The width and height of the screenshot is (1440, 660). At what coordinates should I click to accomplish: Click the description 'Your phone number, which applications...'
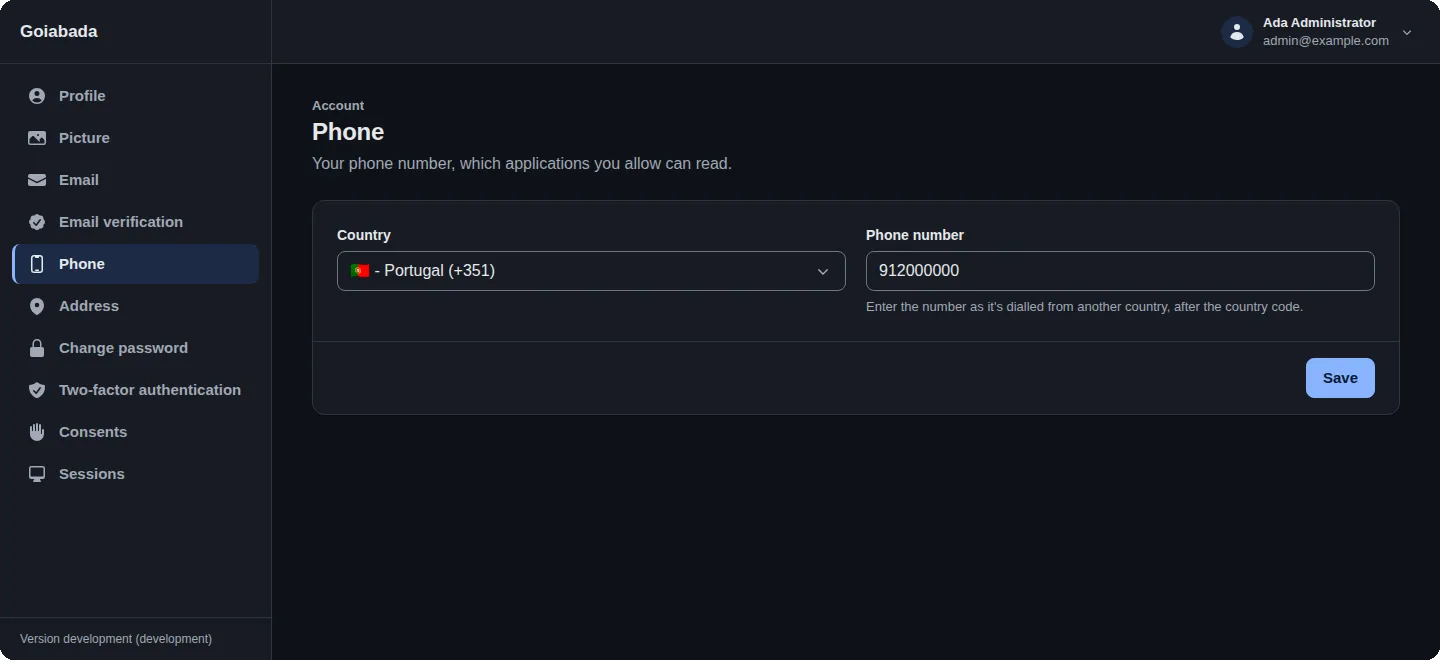[x=522, y=163]
